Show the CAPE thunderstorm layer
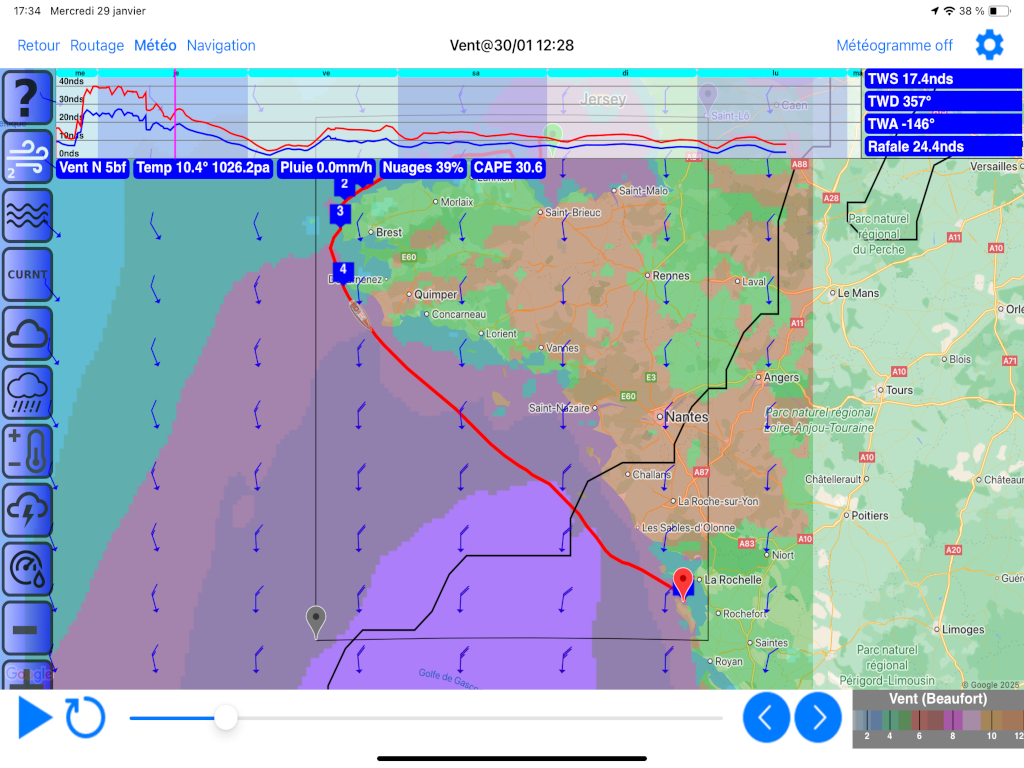 coord(27,510)
